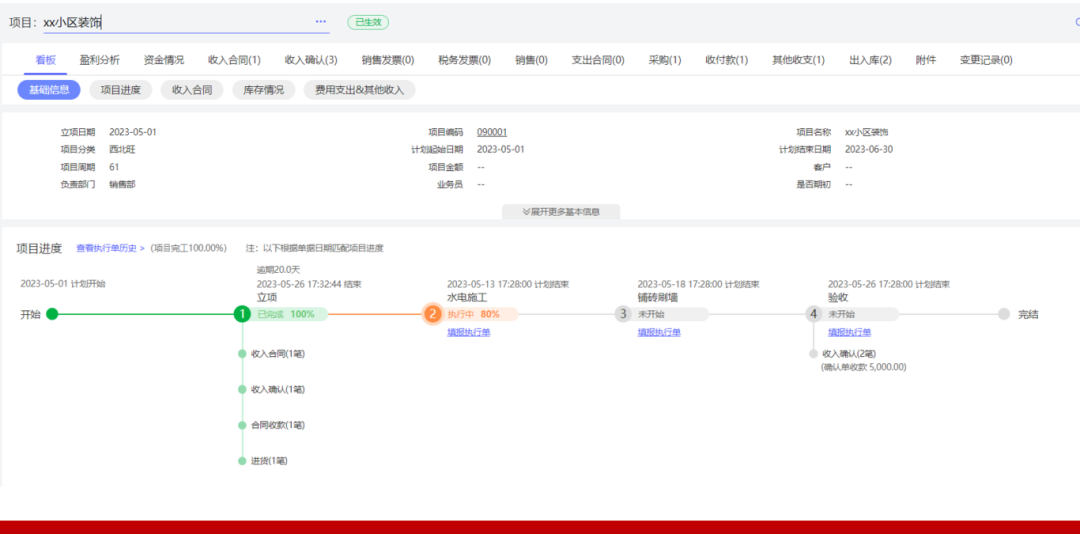The image size is (1080, 534).
Task: Open 合同收款(1笔) under 立项
Action: pos(278,425)
